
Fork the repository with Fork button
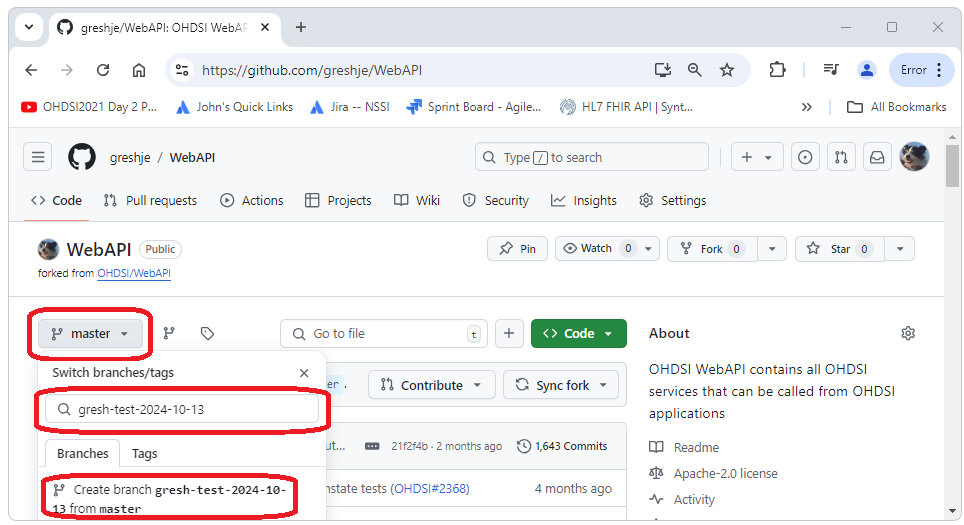click(x=713, y=248)
